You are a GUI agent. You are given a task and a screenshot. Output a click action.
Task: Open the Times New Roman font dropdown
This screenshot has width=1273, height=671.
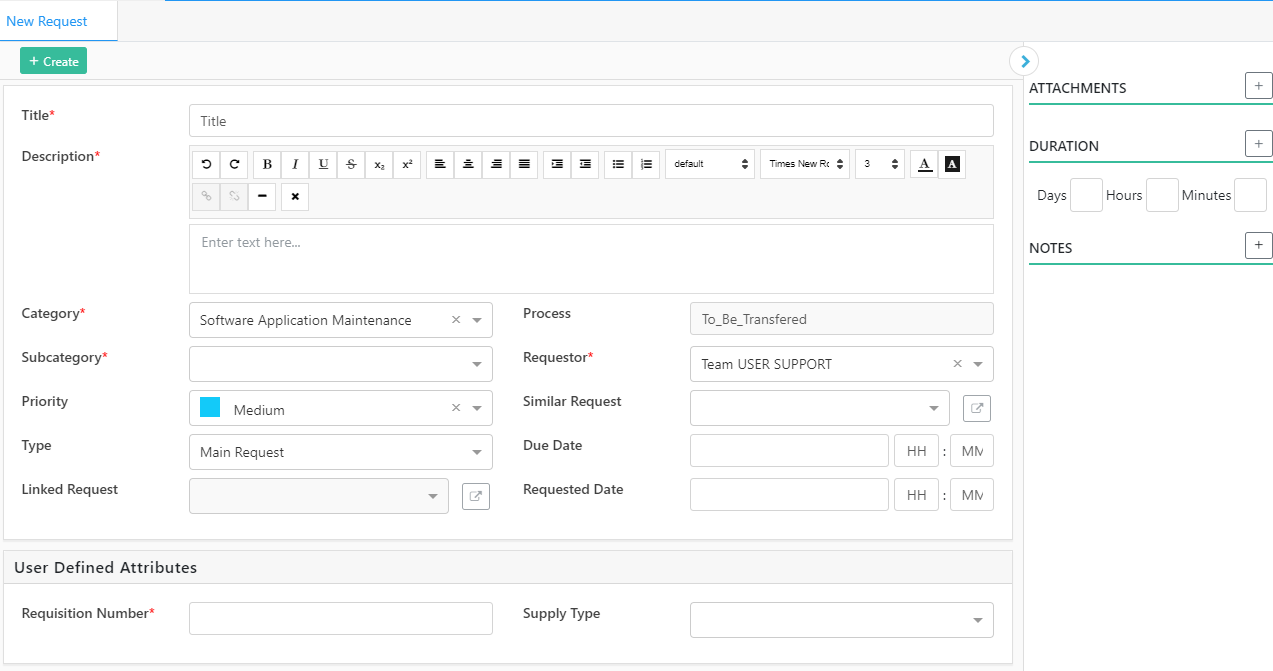click(x=805, y=164)
